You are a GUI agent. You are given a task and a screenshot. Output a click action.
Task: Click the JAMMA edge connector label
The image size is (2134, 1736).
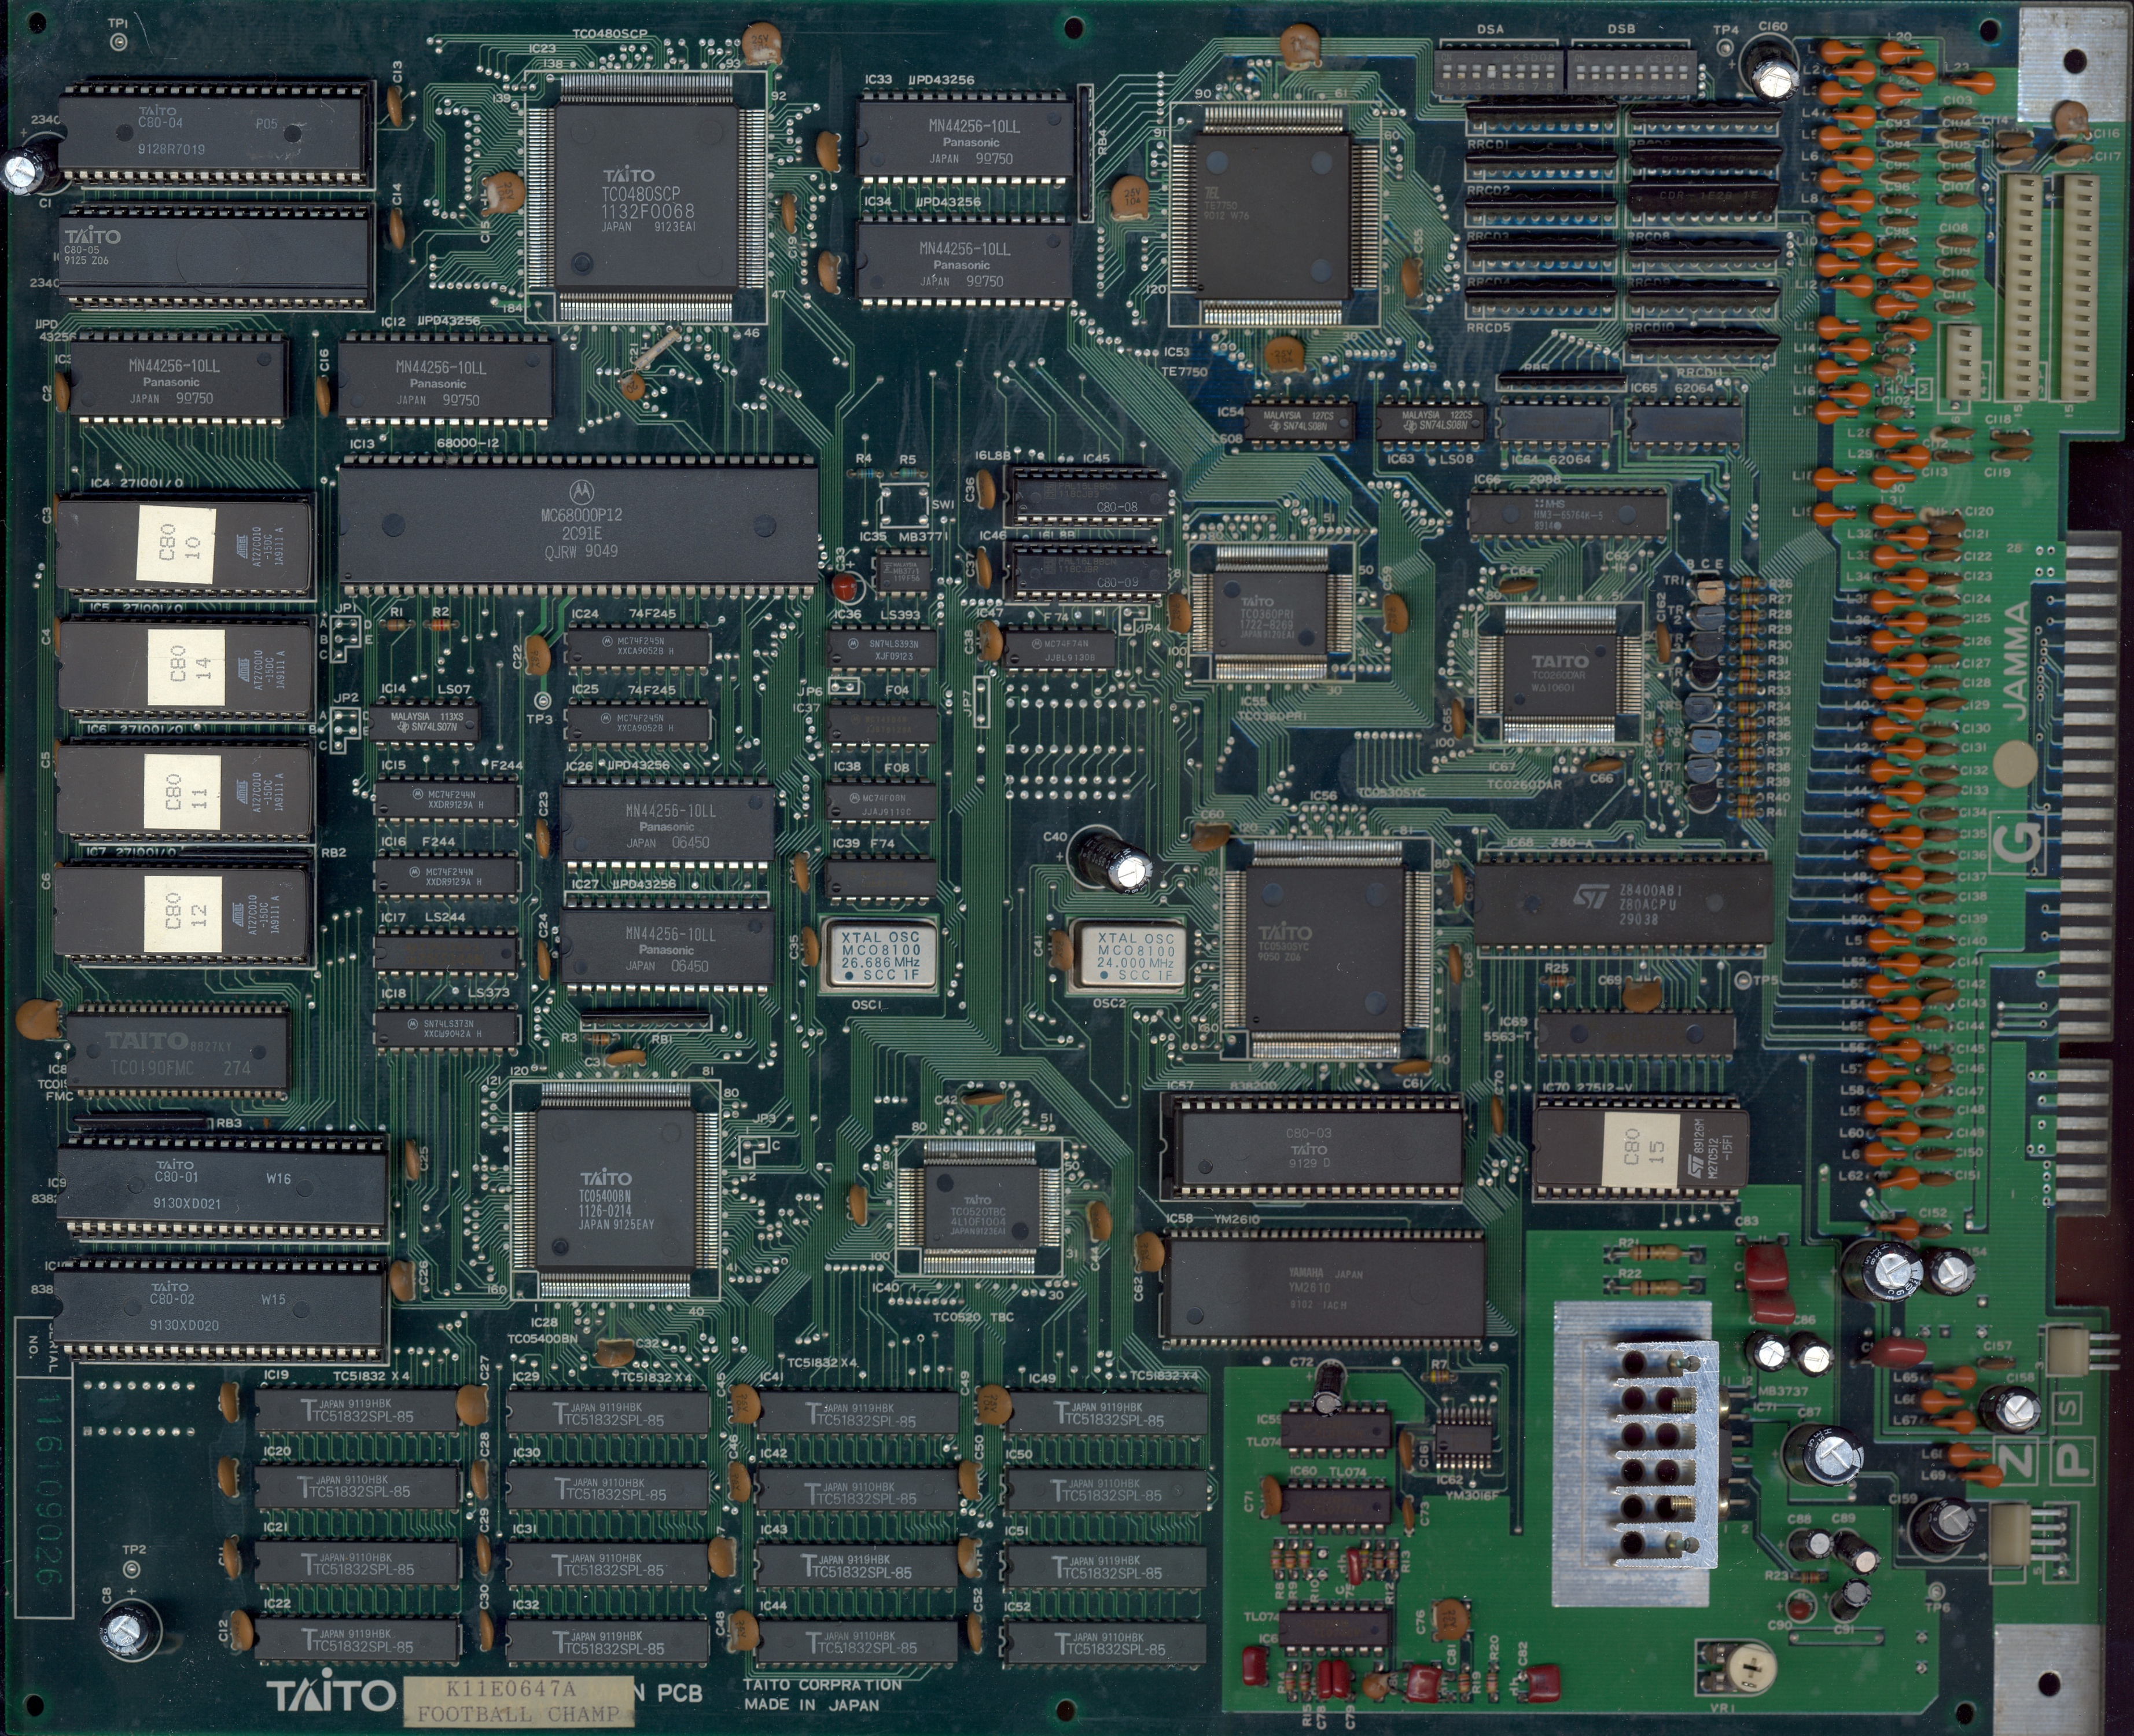(2016, 659)
